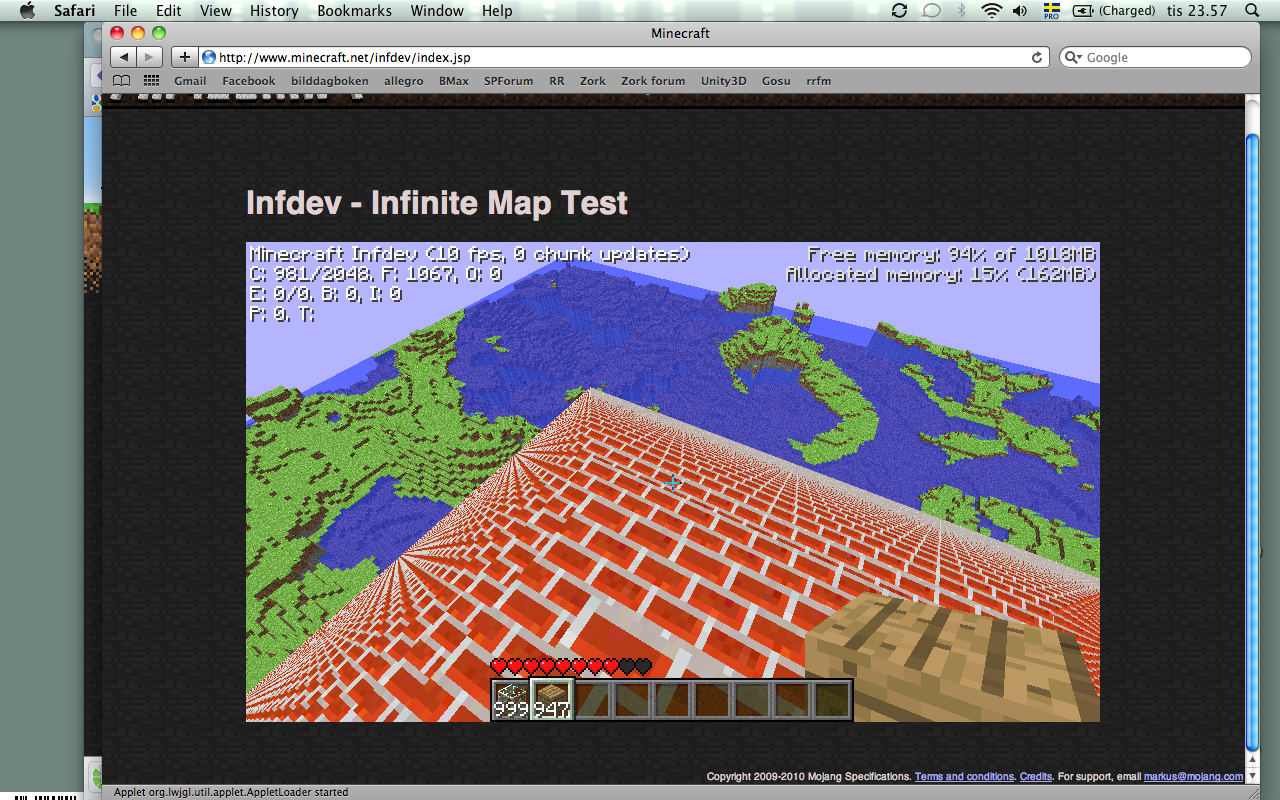Open the View menu
This screenshot has width=1280, height=800.
click(x=215, y=11)
